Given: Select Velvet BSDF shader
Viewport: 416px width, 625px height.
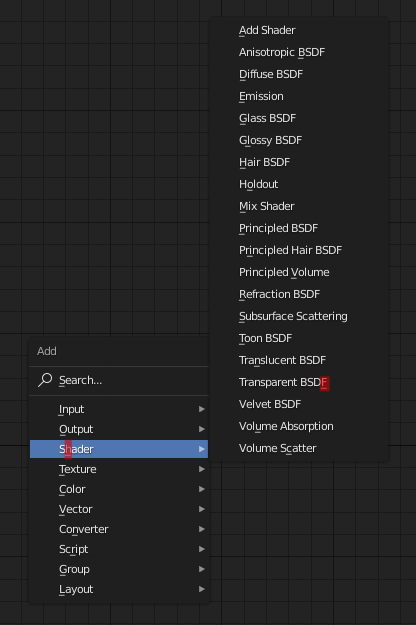Looking at the screenshot, I should [x=299, y=404].
